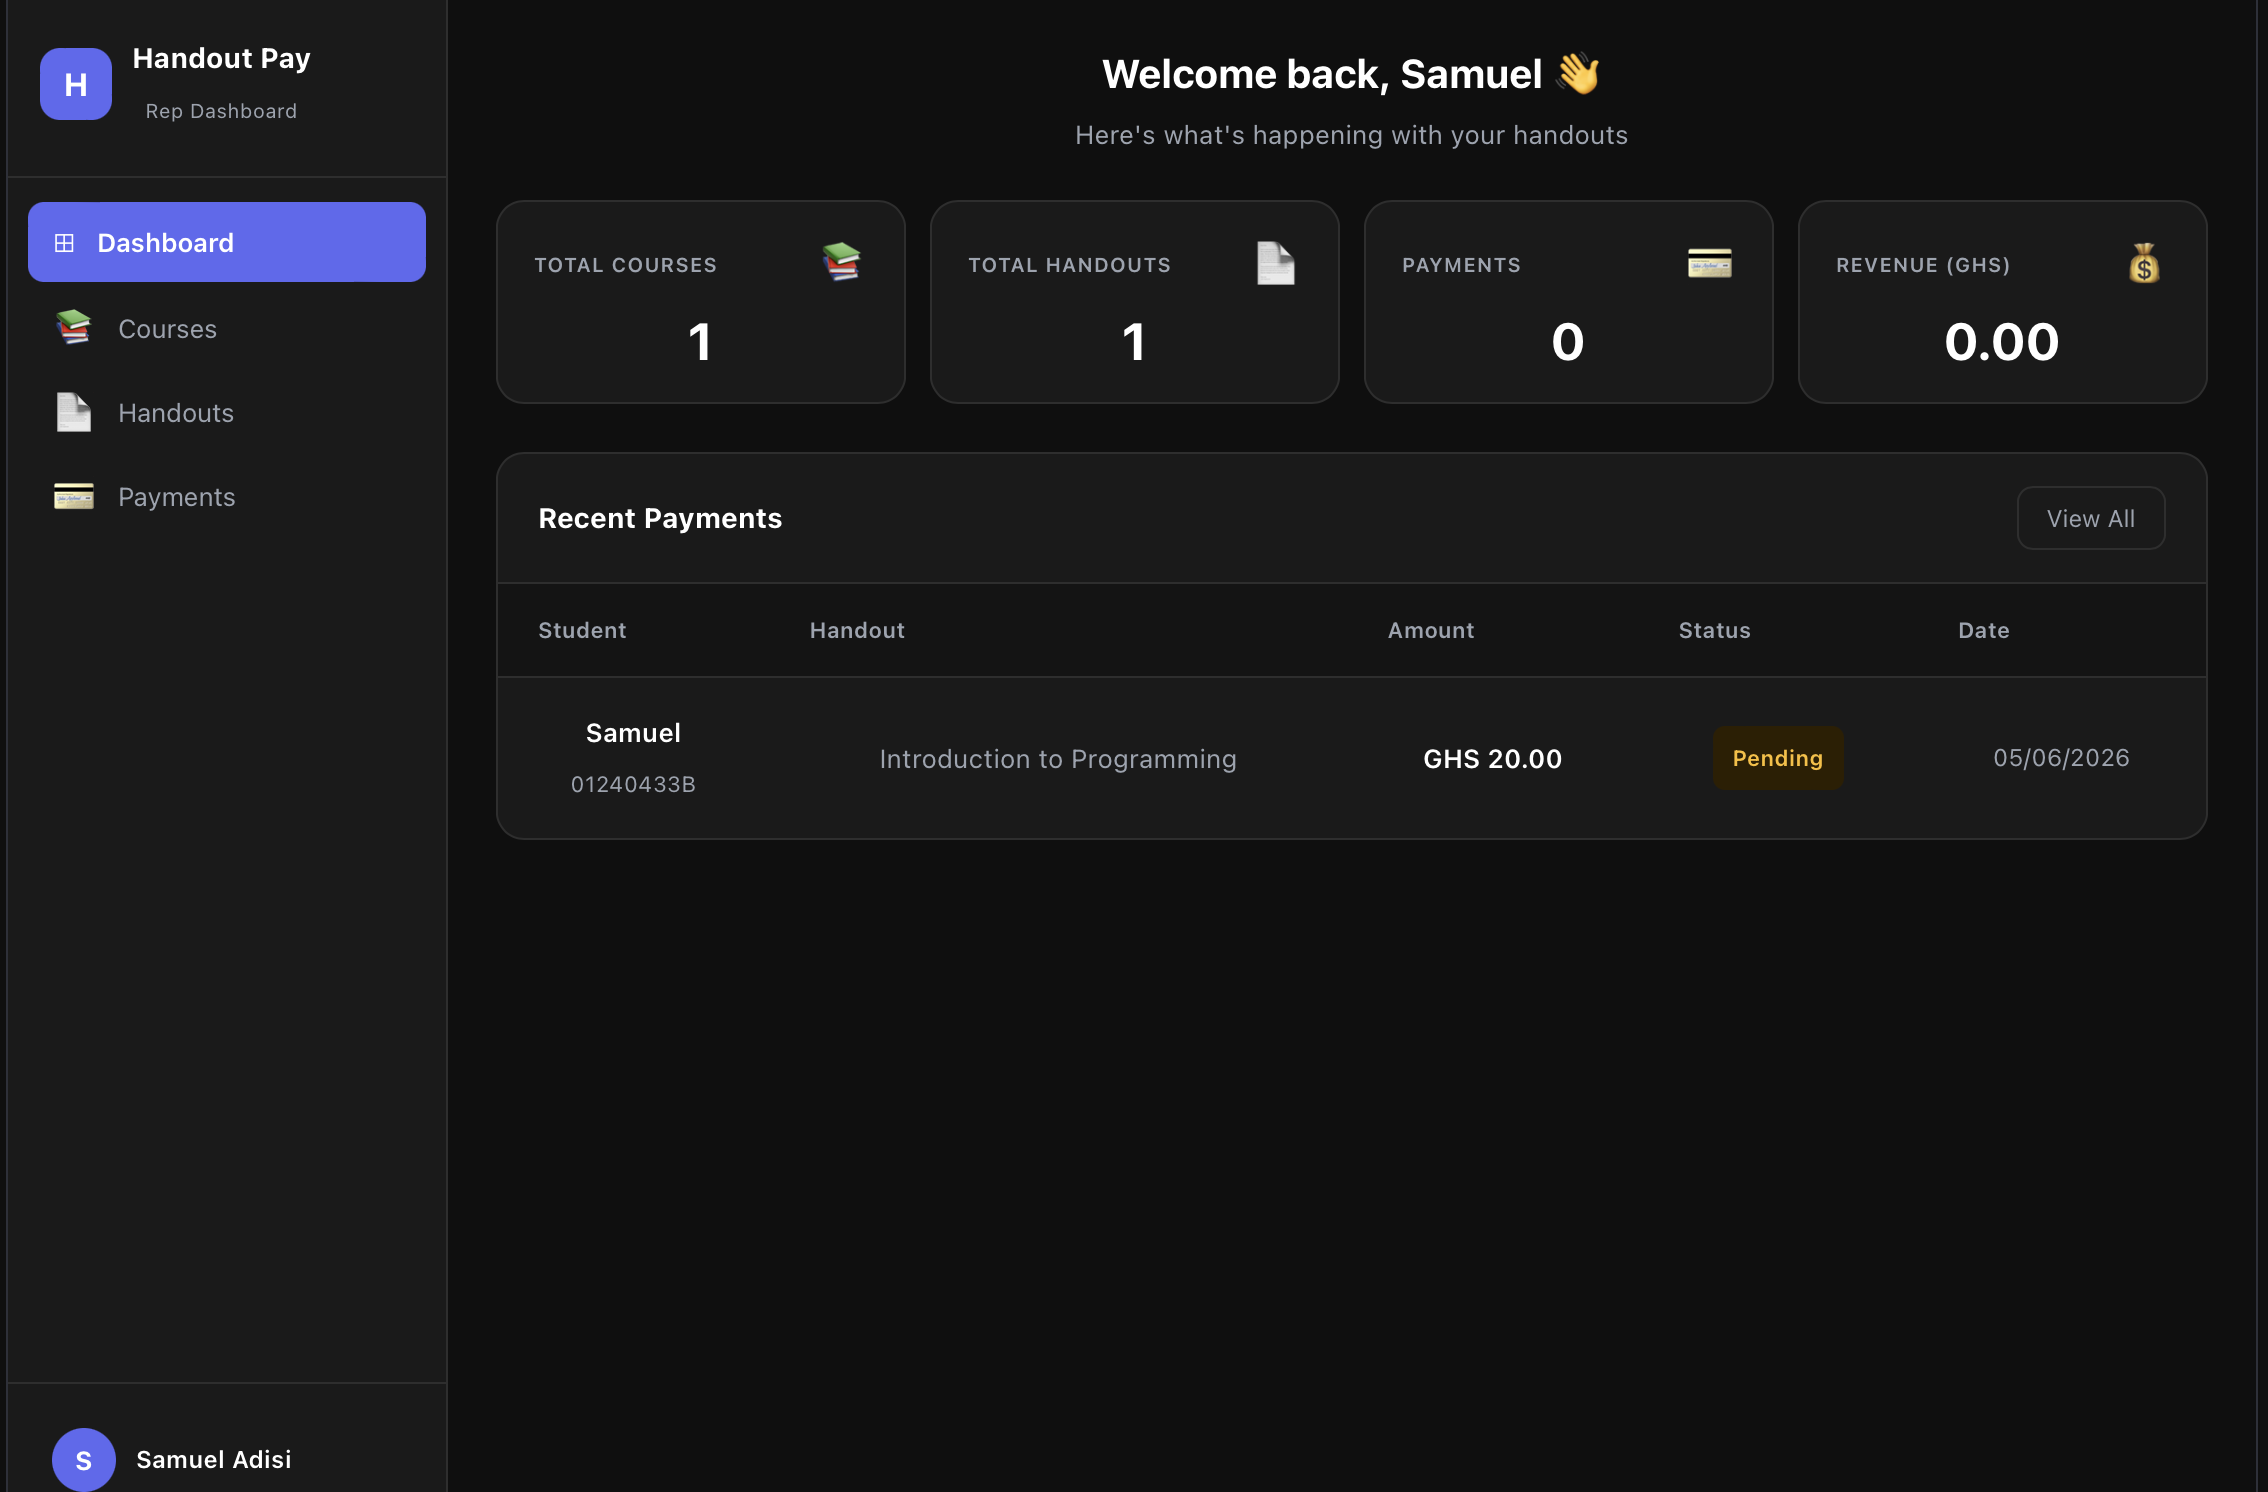Screen dimensions: 2268x1492
Task: Click the View All button
Action: click(2091, 518)
